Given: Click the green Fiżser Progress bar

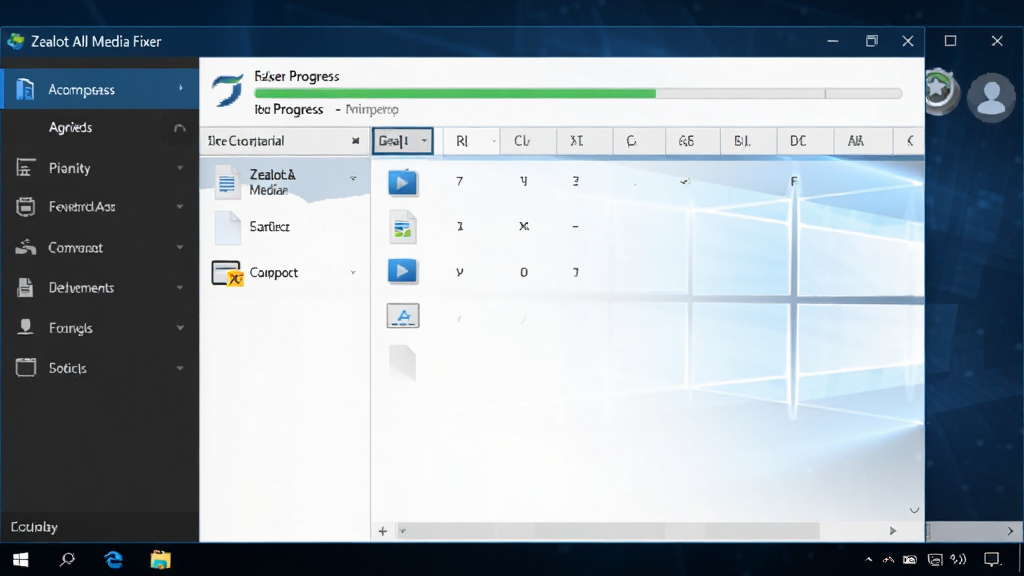Looking at the screenshot, I should tap(455, 94).
